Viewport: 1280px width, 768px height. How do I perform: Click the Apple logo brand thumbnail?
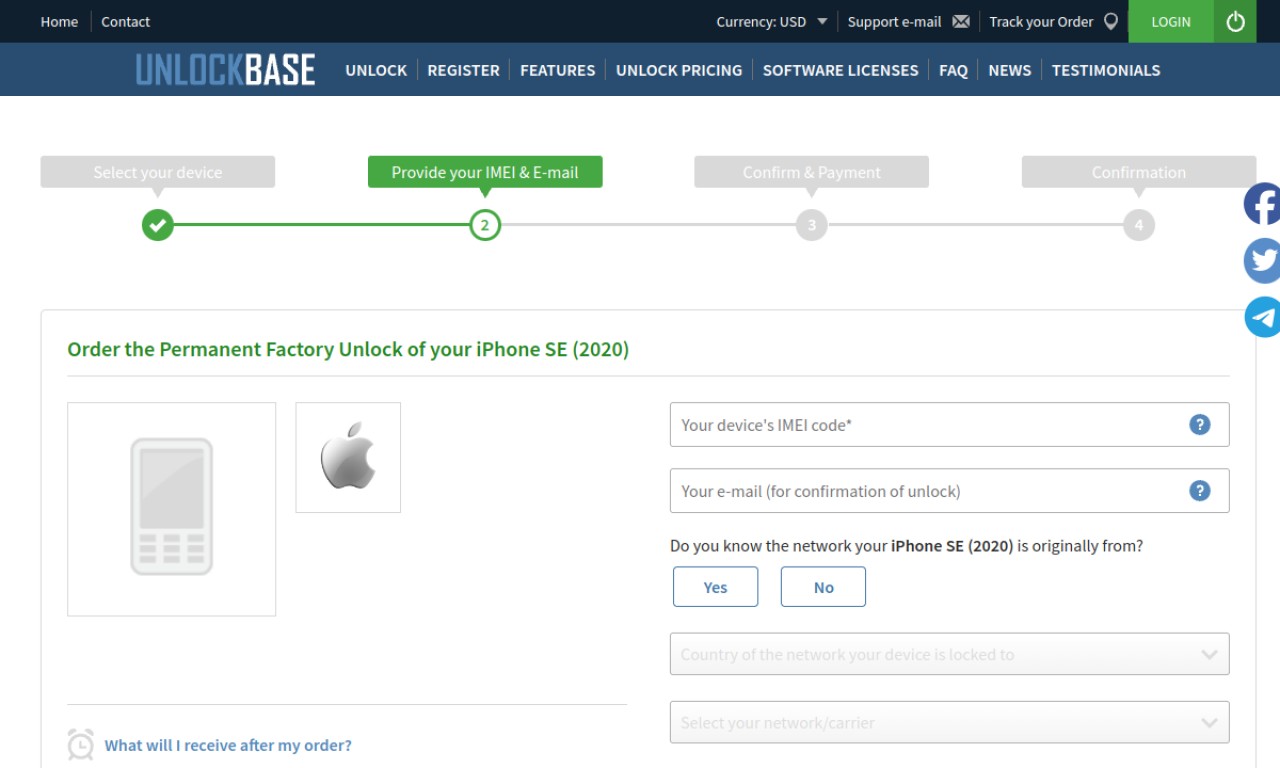click(348, 457)
